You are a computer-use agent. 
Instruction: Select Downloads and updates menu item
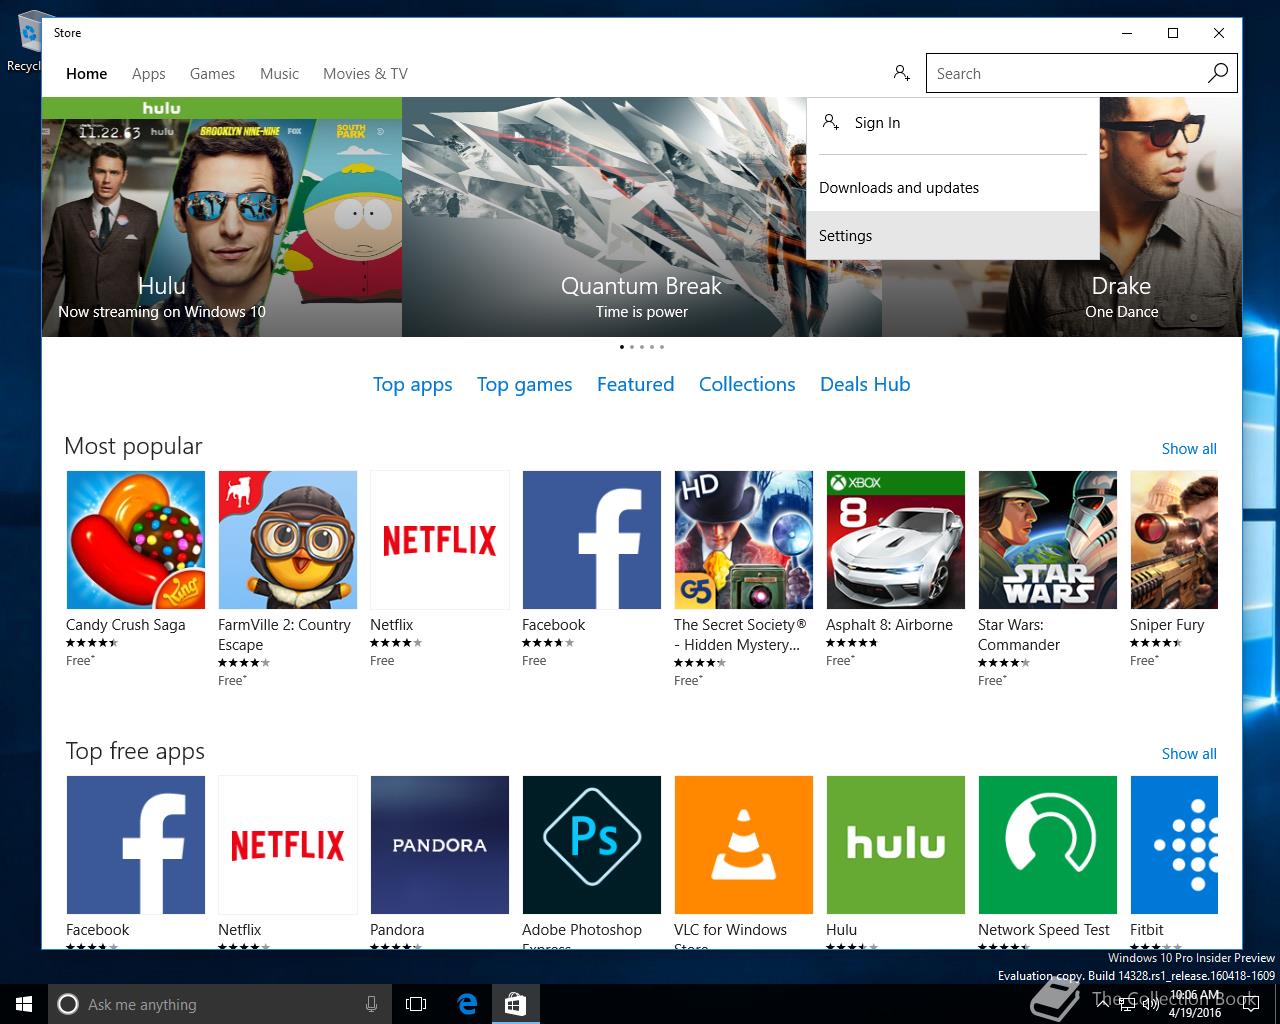953,187
